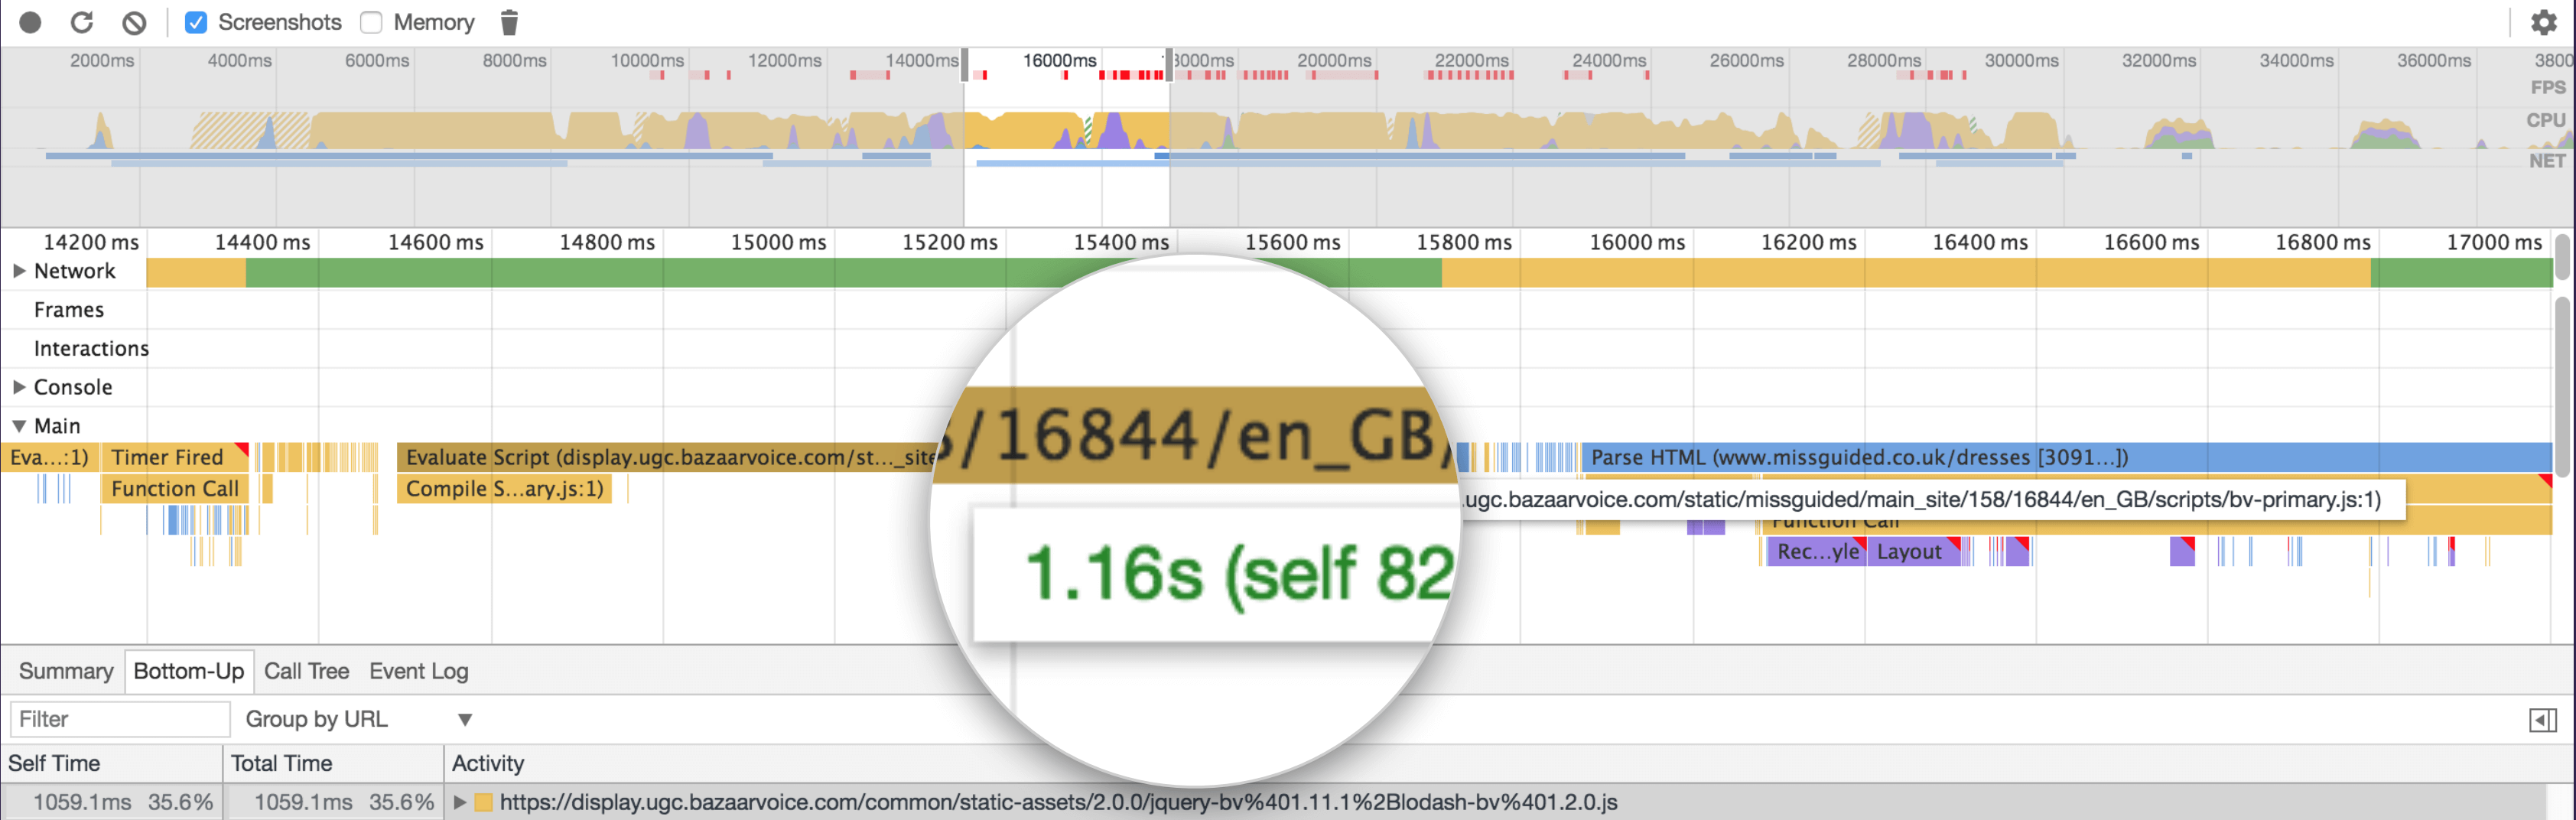Click the clear recording icon

pos(134,22)
